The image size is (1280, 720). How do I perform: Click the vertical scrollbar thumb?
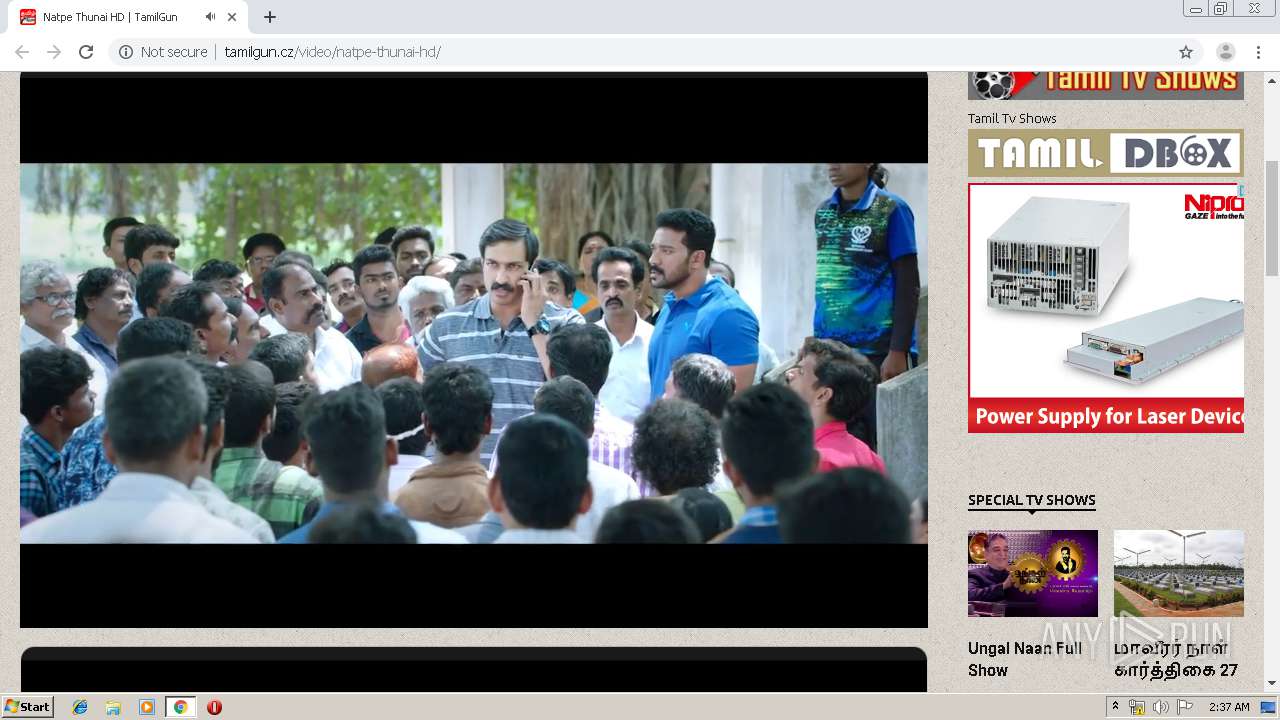click(x=1272, y=217)
